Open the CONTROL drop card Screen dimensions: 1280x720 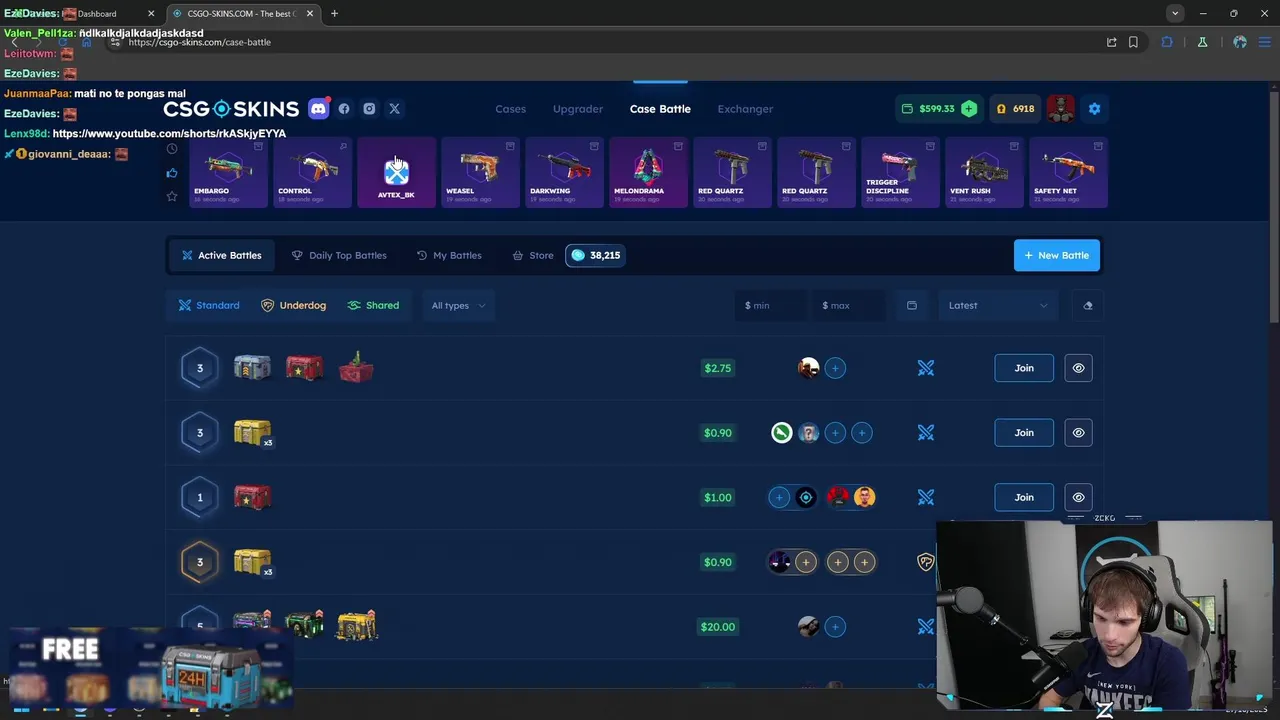click(313, 173)
